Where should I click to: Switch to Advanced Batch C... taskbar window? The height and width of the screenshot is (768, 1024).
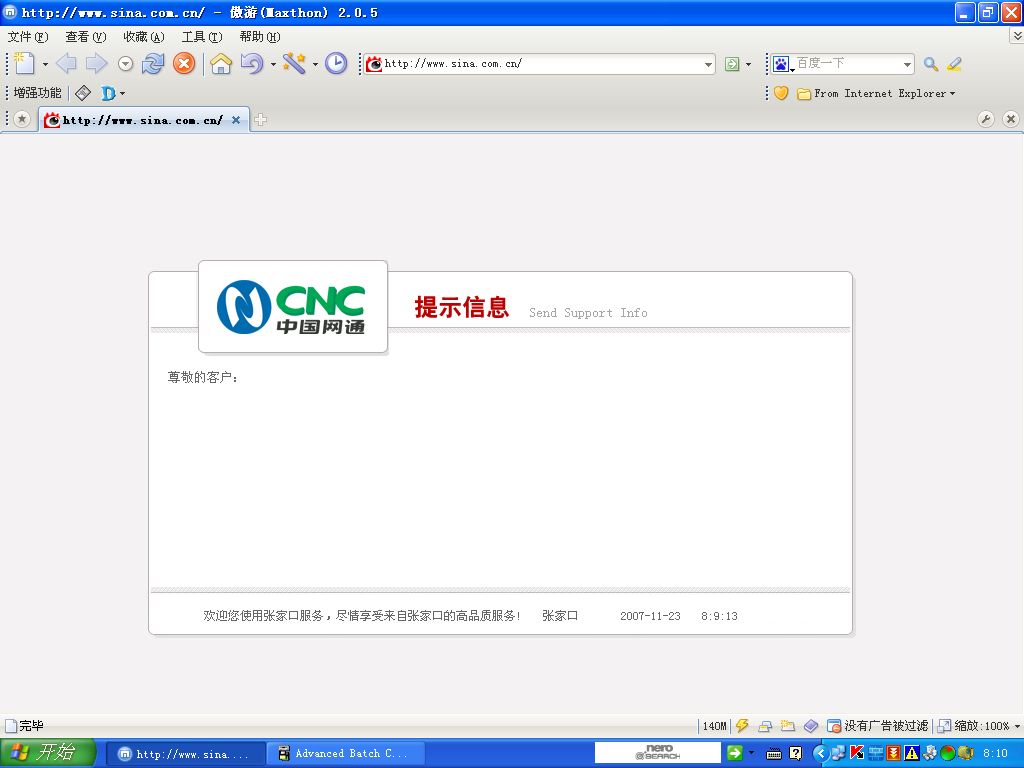coord(345,754)
